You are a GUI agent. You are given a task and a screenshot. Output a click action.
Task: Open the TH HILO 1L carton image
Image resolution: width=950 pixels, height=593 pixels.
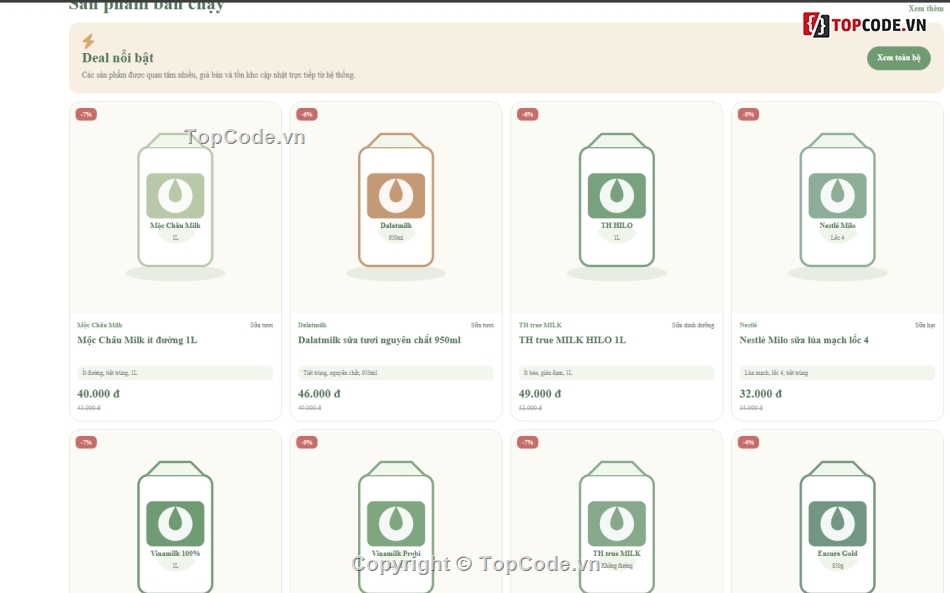click(617, 207)
